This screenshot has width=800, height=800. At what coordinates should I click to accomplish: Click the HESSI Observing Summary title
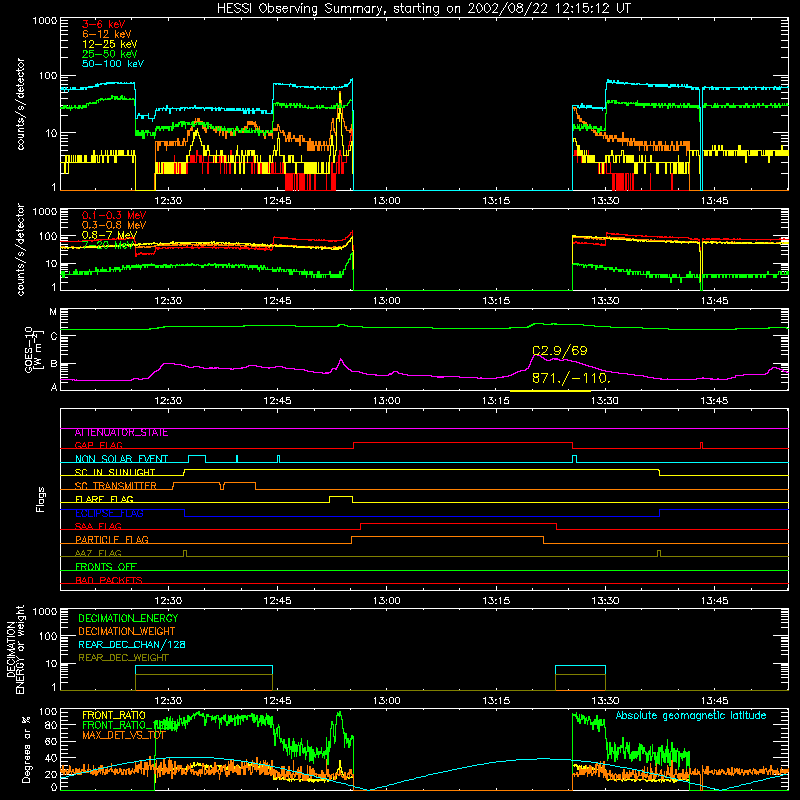point(424,9)
